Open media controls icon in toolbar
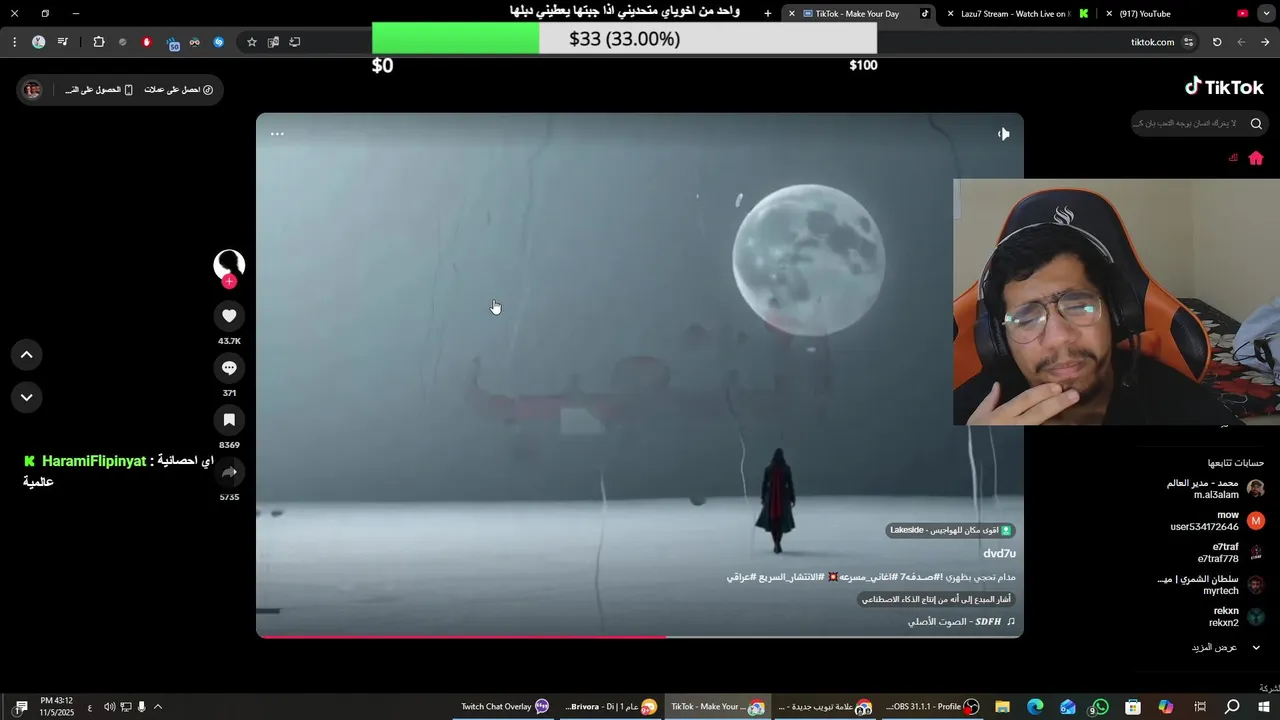Screen dimensions: 1280x720 click(63, 42)
